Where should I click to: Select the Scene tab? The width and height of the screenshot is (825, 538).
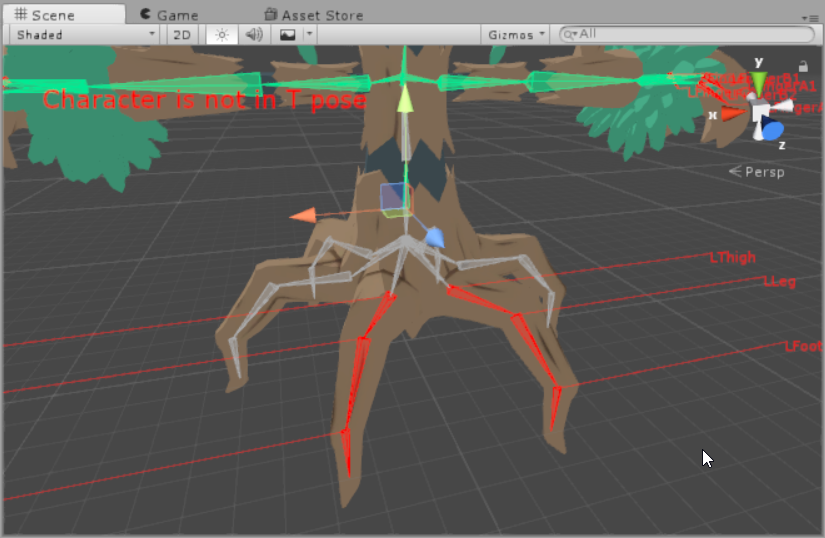[64, 14]
